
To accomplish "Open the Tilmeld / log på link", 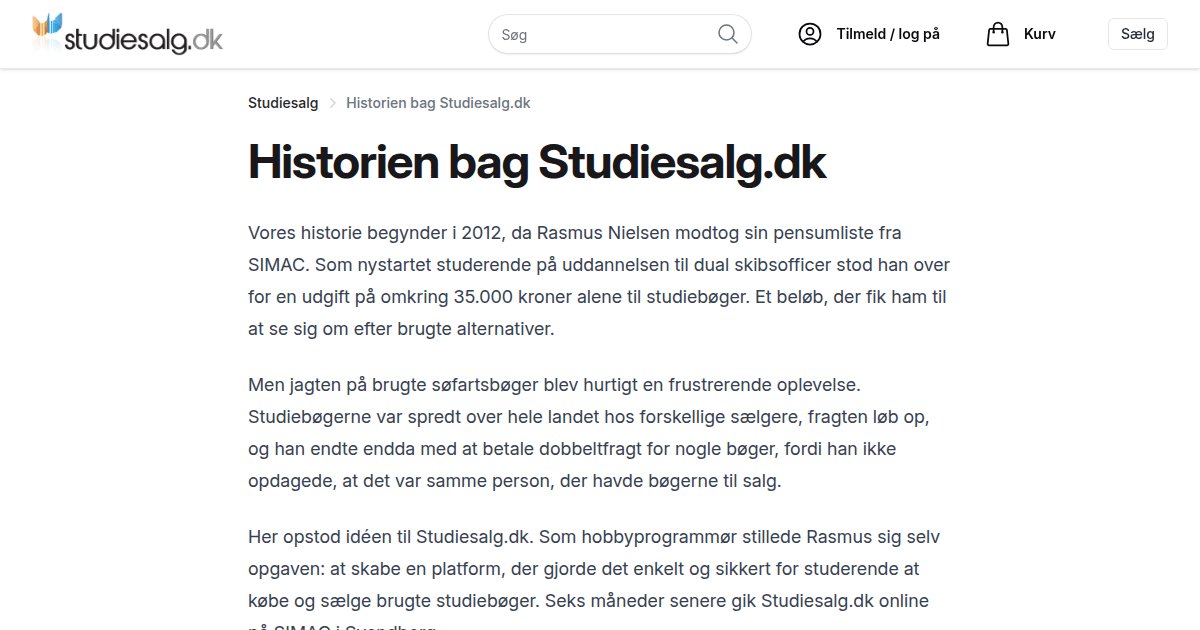I will [888, 34].
